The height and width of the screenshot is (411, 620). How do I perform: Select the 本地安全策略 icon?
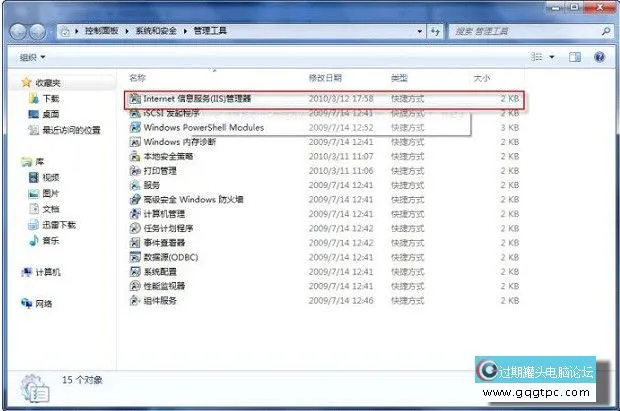135,156
